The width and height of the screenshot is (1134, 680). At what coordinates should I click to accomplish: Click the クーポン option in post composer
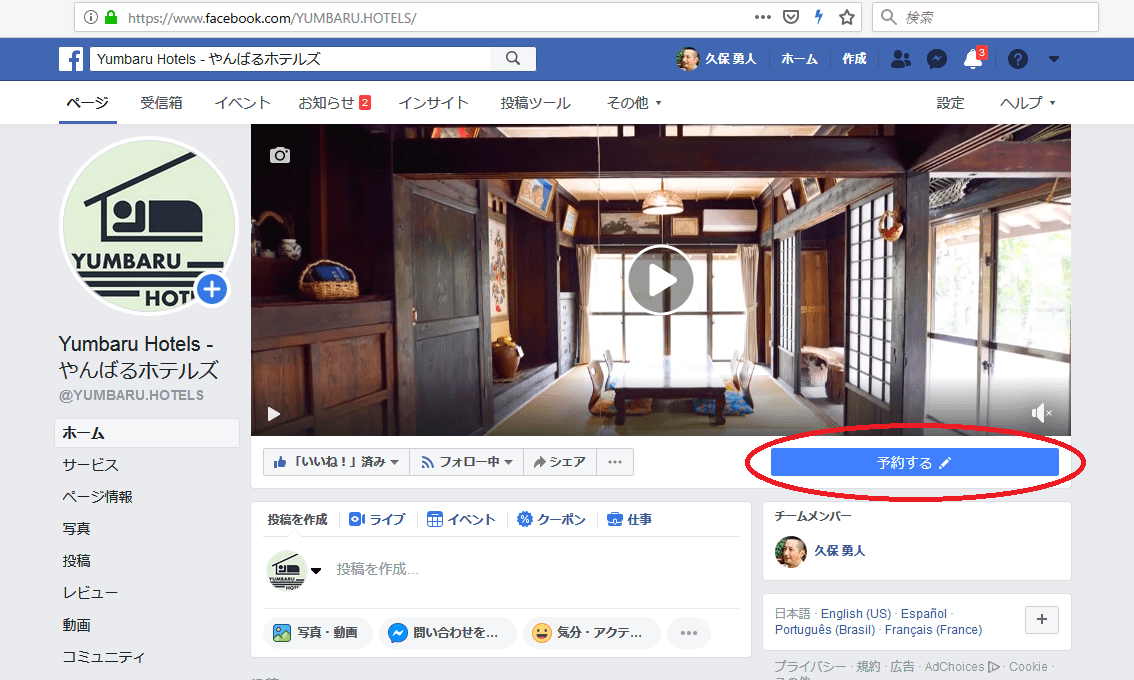click(x=552, y=519)
